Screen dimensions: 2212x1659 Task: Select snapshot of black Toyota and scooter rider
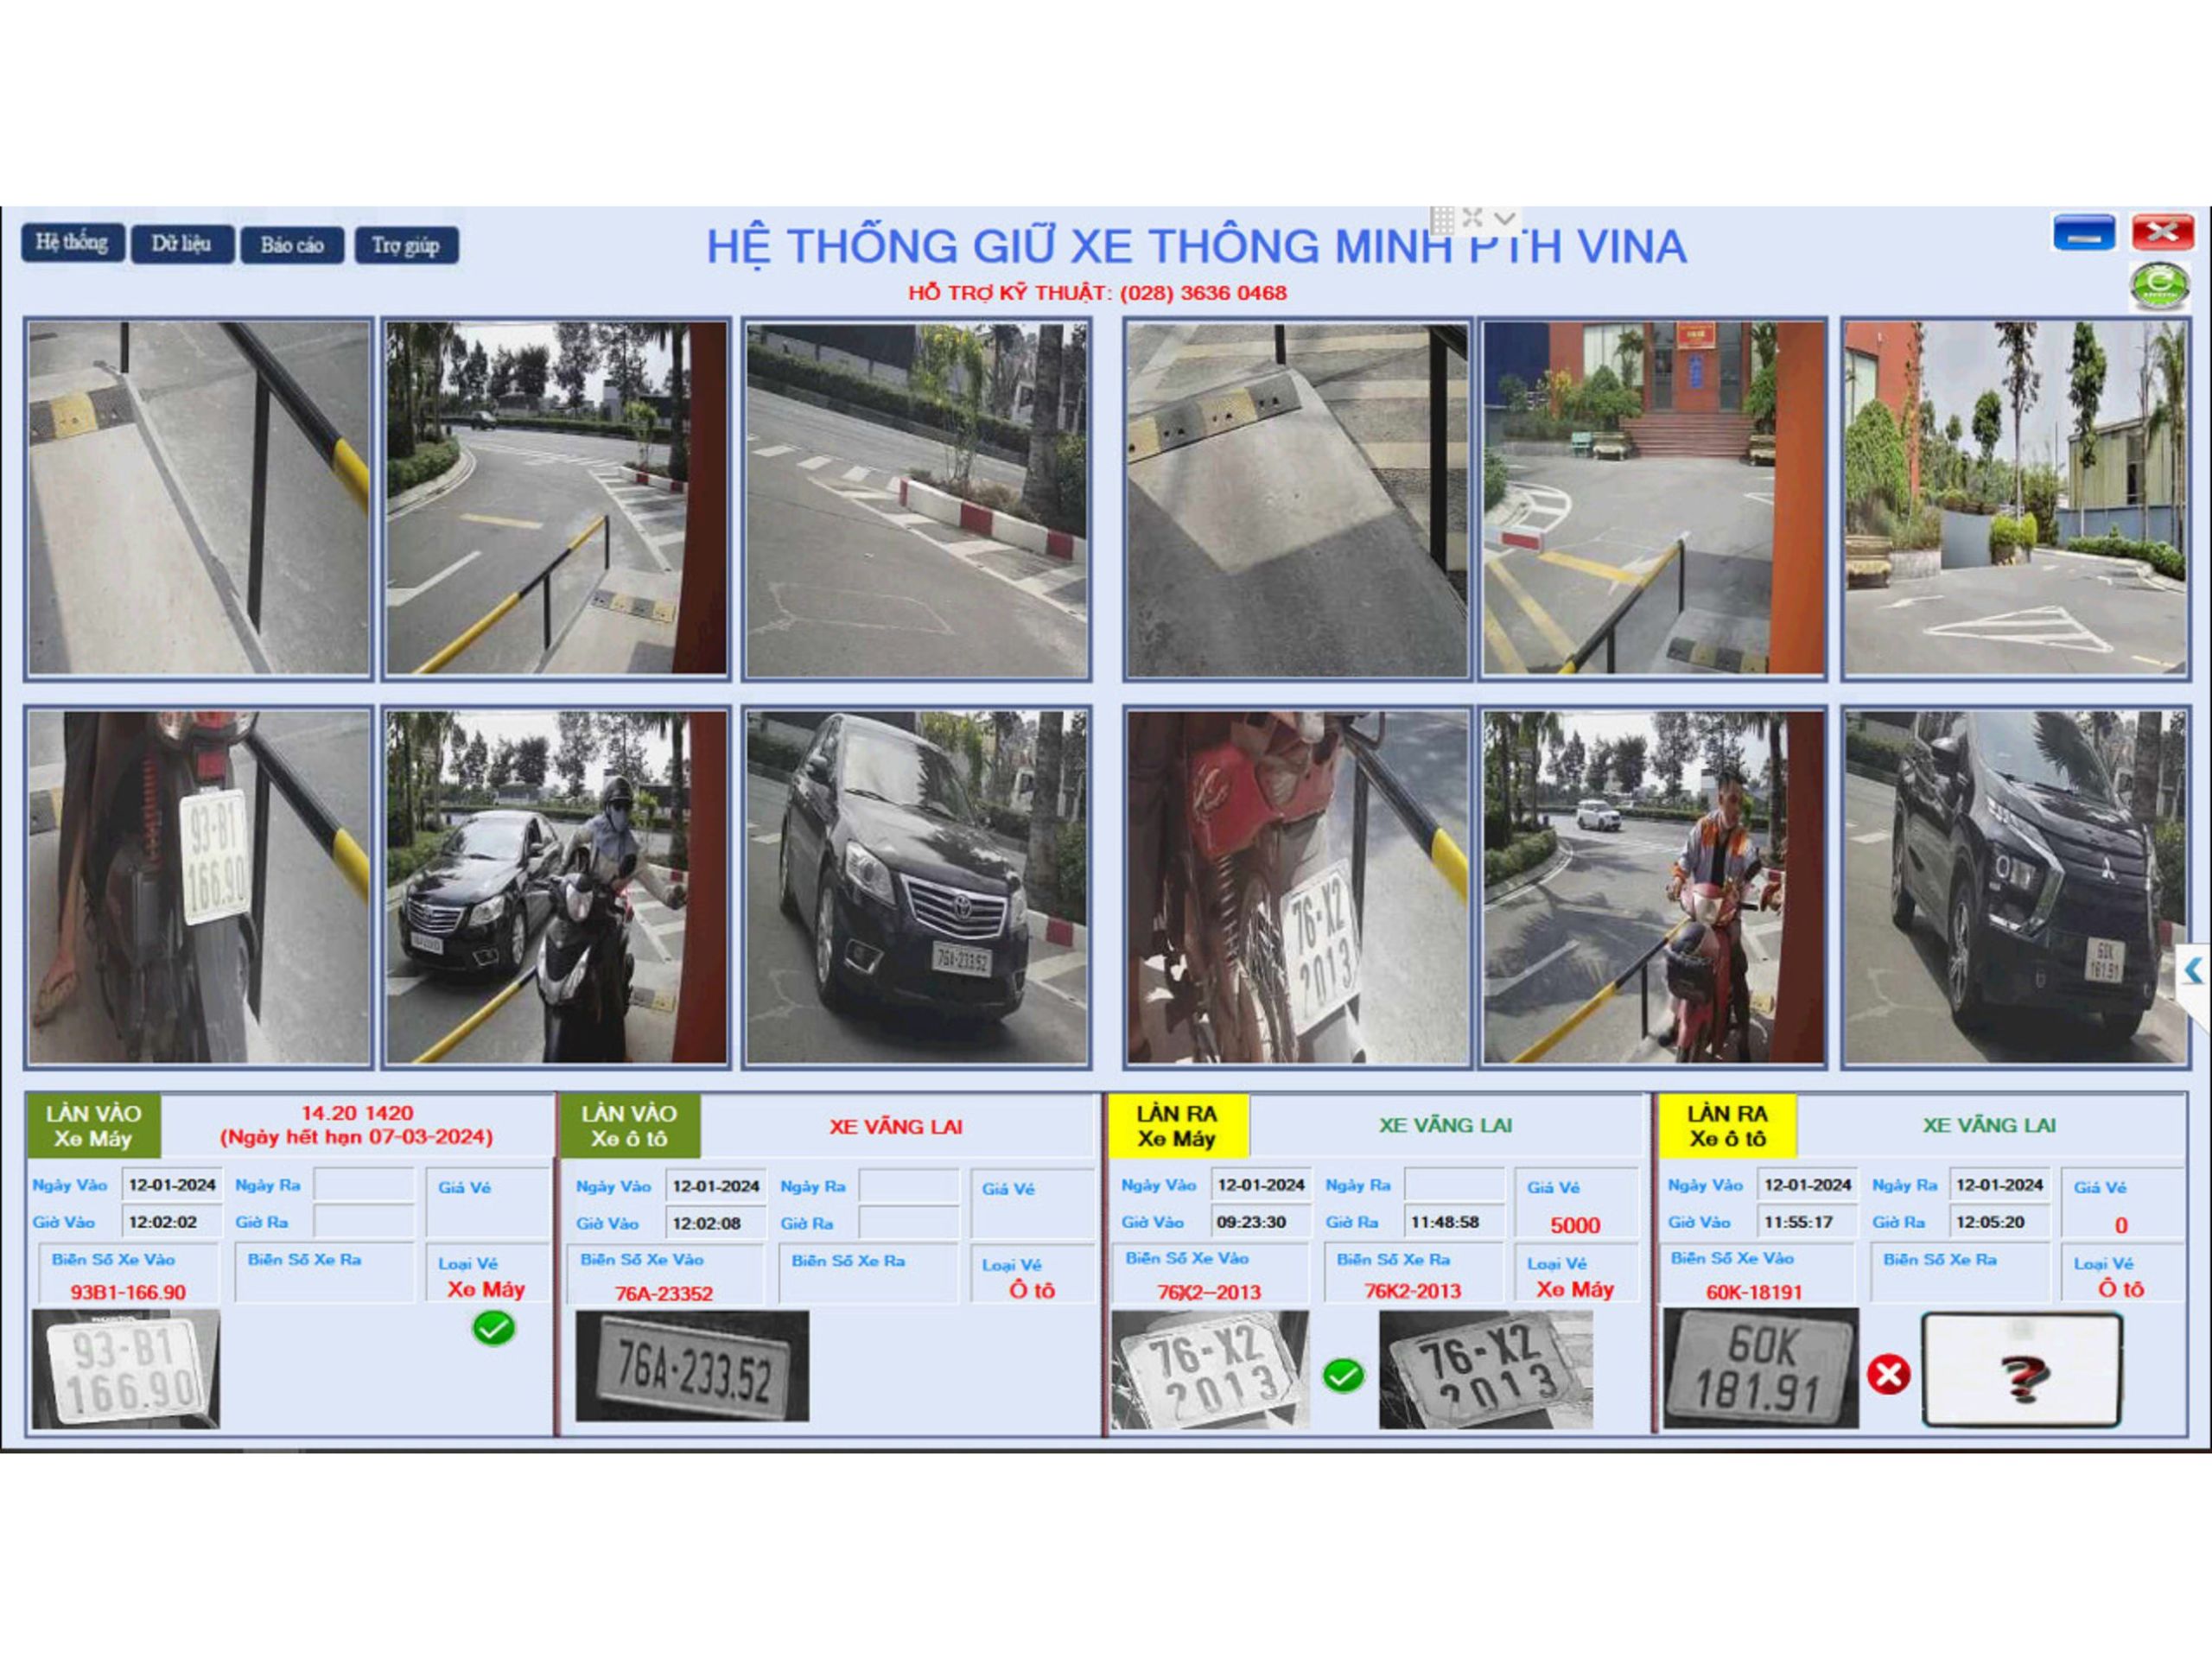pos(557,887)
